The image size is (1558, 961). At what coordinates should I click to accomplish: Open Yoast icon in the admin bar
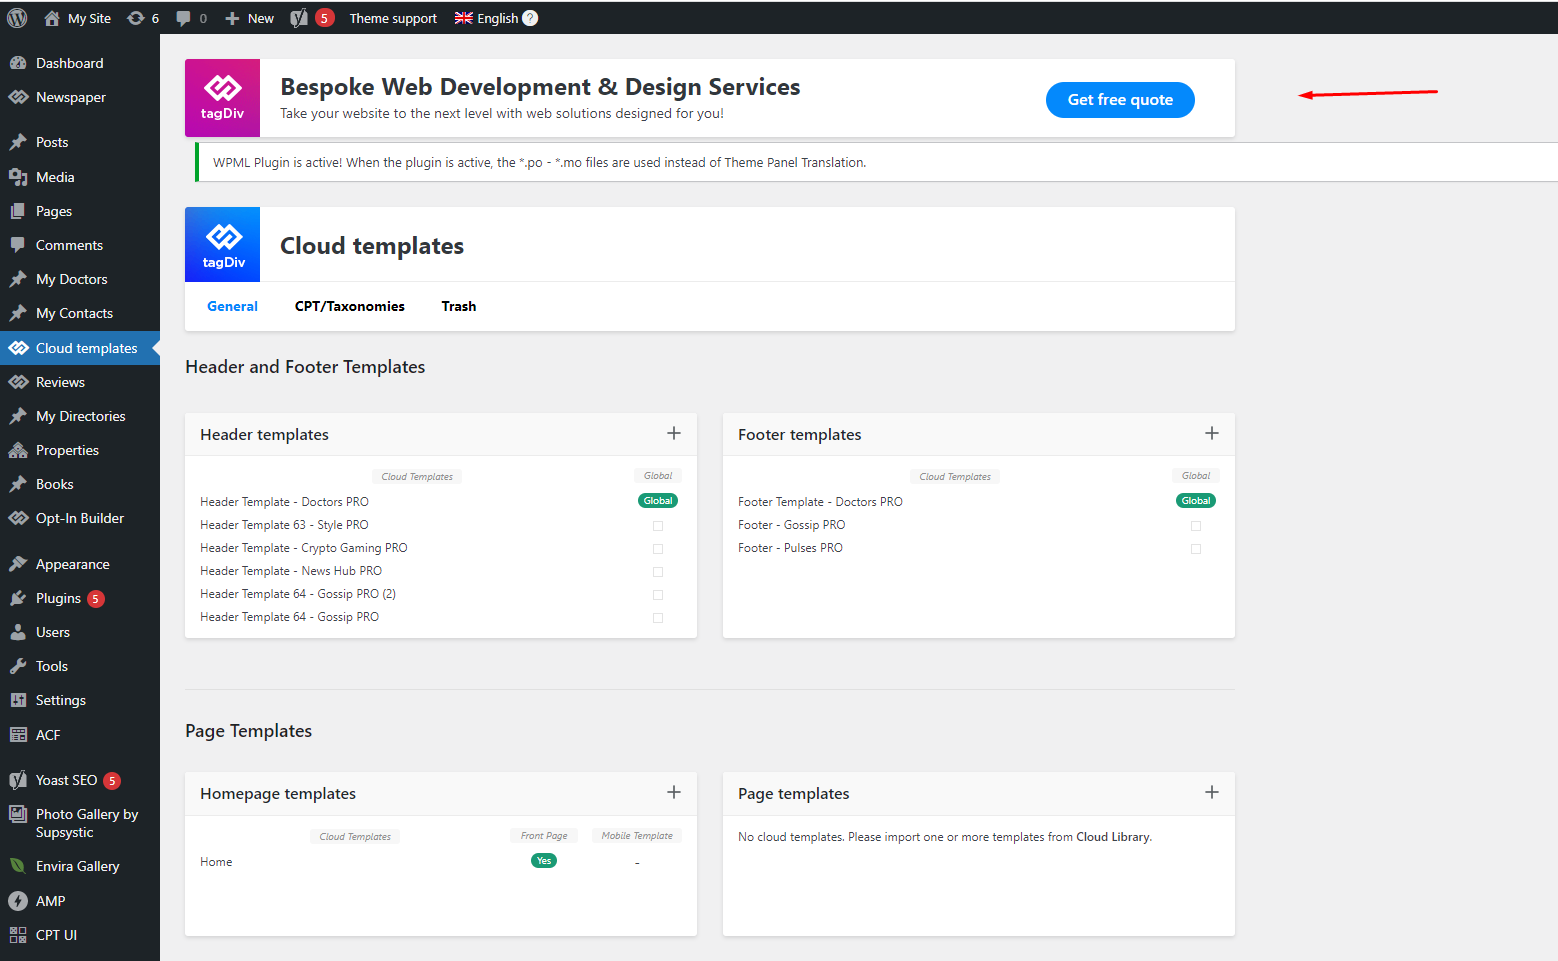pyautogui.click(x=298, y=18)
